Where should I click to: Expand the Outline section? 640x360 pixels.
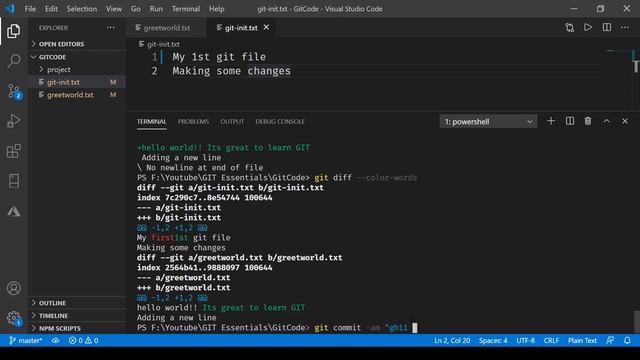(77, 303)
